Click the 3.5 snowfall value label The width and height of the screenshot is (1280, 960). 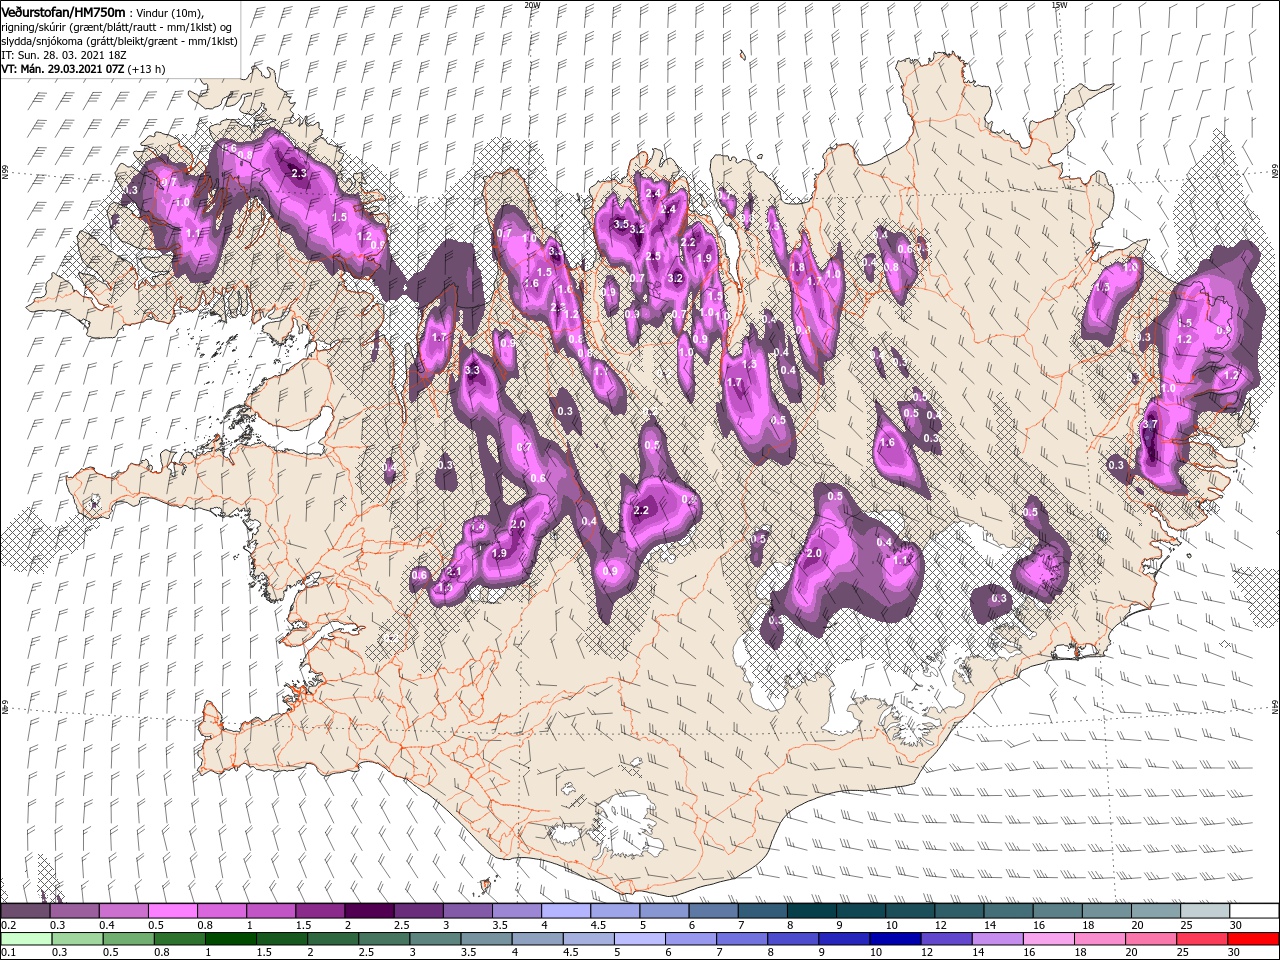[620, 224]
